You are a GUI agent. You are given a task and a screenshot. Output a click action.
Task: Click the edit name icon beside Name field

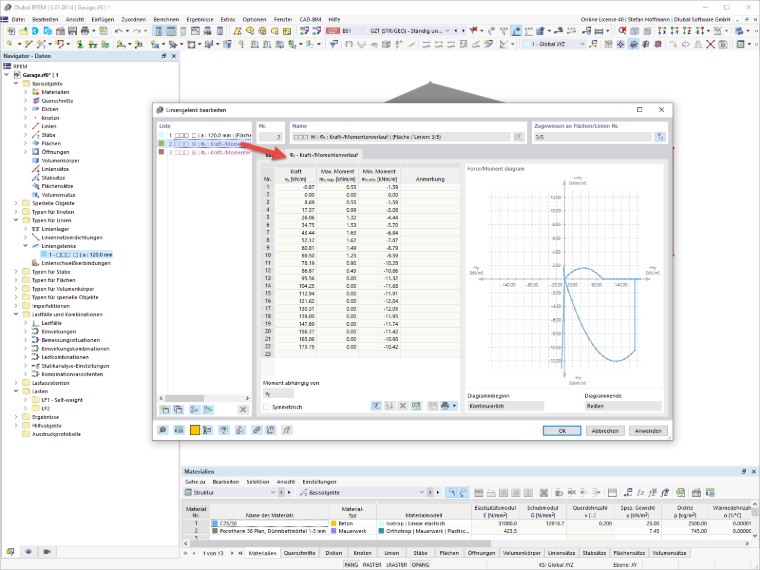coord(519,137)
